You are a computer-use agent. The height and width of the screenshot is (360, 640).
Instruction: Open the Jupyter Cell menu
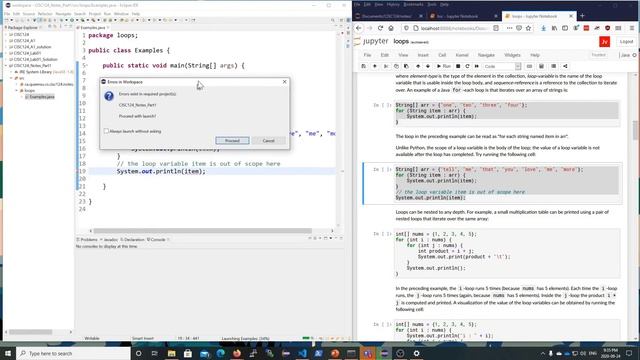coord(442,55)
